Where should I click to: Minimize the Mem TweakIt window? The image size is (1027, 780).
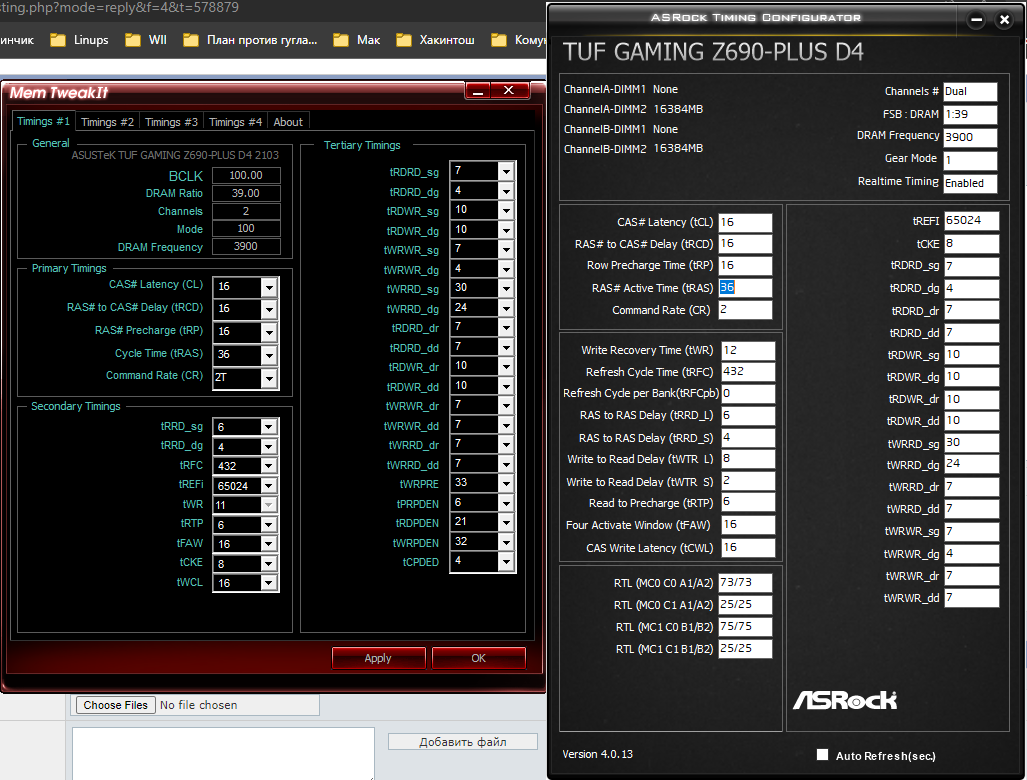coord(478,90)
